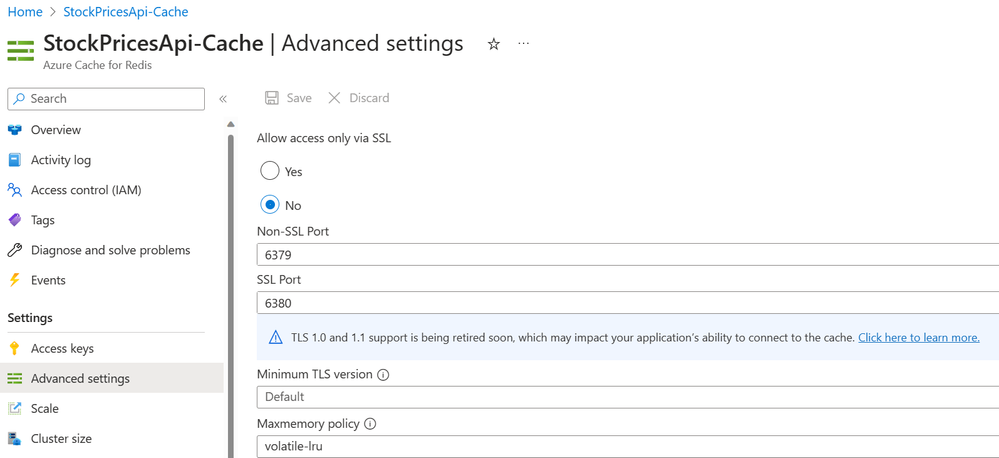
Task: Open Access control (IAM) menu item
Action: (x=86, y=190)
